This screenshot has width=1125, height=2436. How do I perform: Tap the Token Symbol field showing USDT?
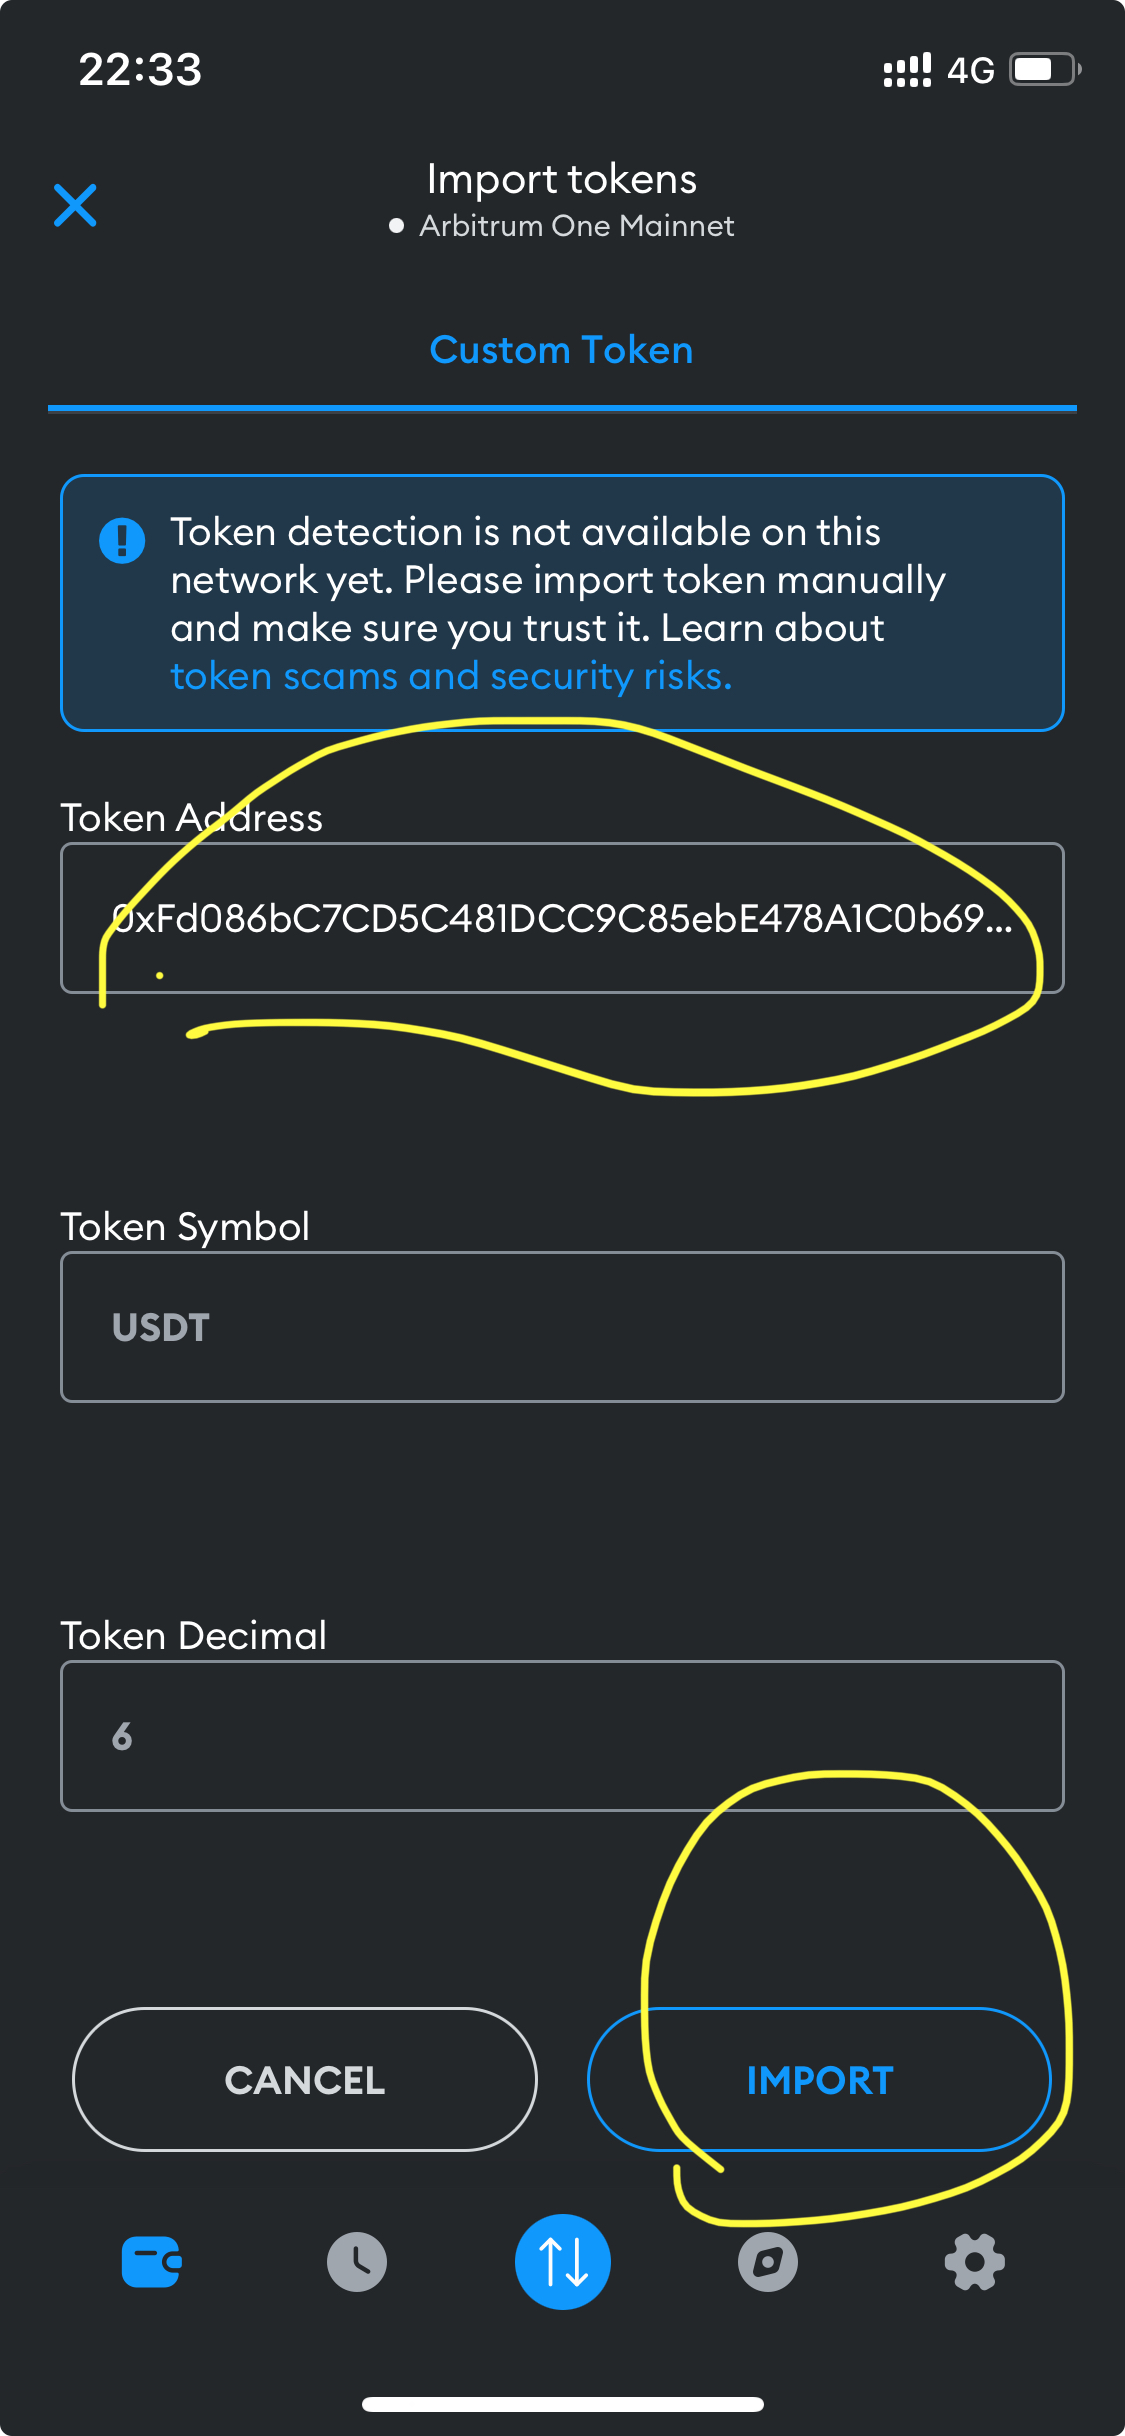(x=561, y=1327)
